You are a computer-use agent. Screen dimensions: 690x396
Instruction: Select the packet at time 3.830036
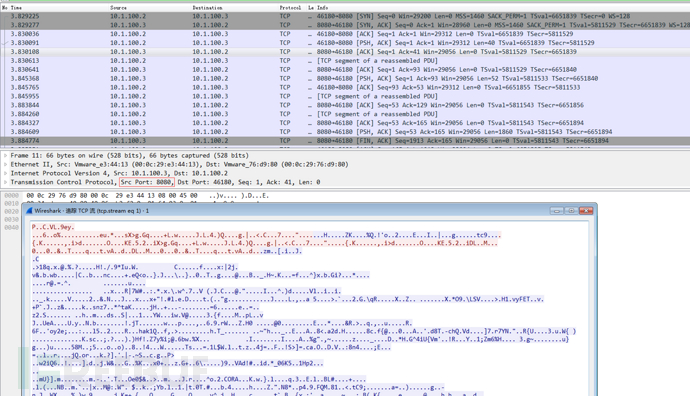345,34
